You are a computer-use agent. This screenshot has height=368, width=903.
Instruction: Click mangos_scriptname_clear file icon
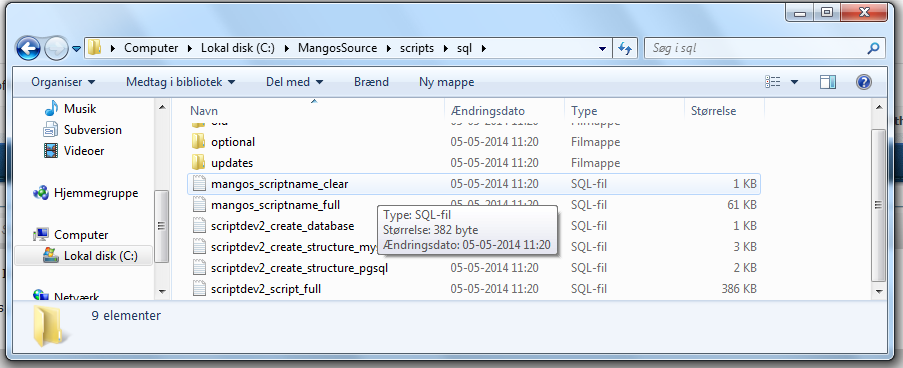(199, 184)
